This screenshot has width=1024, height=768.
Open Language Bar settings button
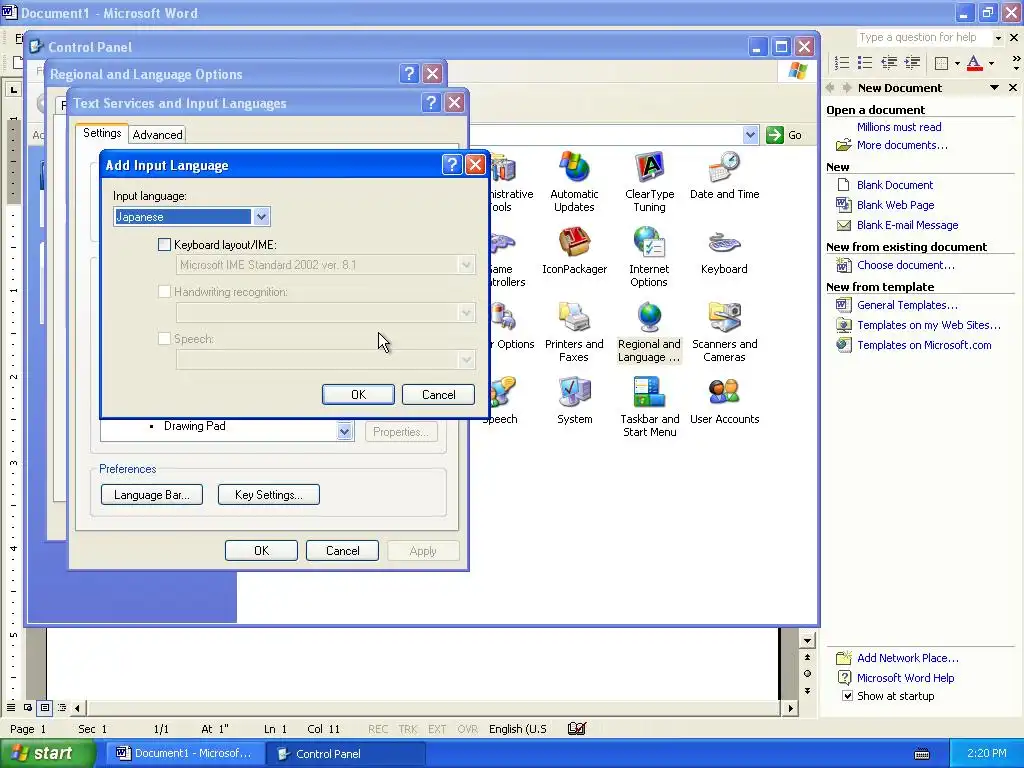click(152, 494)
